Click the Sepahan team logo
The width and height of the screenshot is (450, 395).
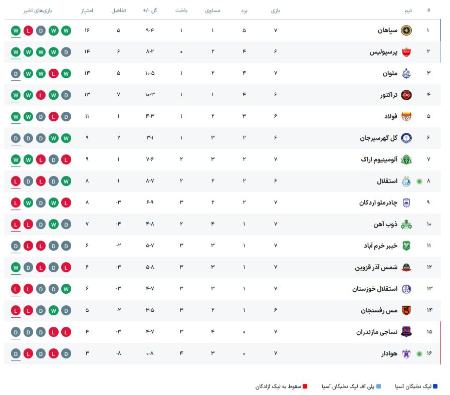[406, 30]
